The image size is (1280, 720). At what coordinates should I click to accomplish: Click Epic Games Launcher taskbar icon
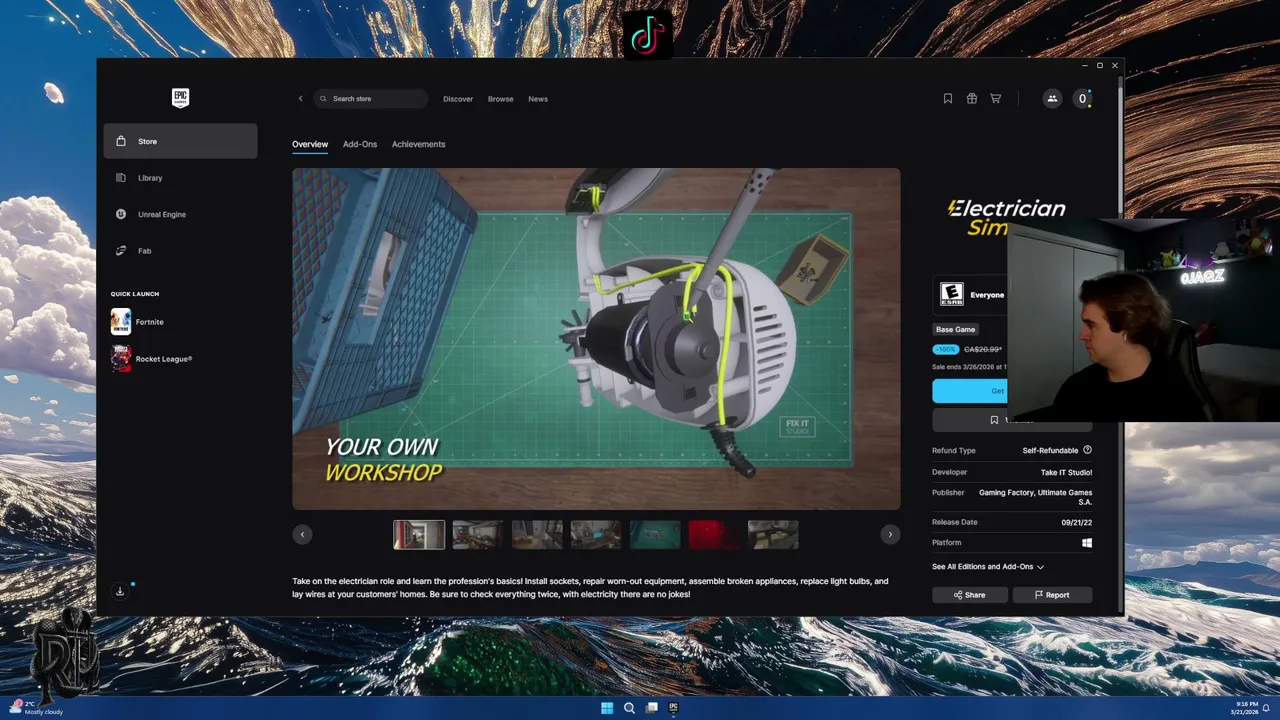(673, 708)
